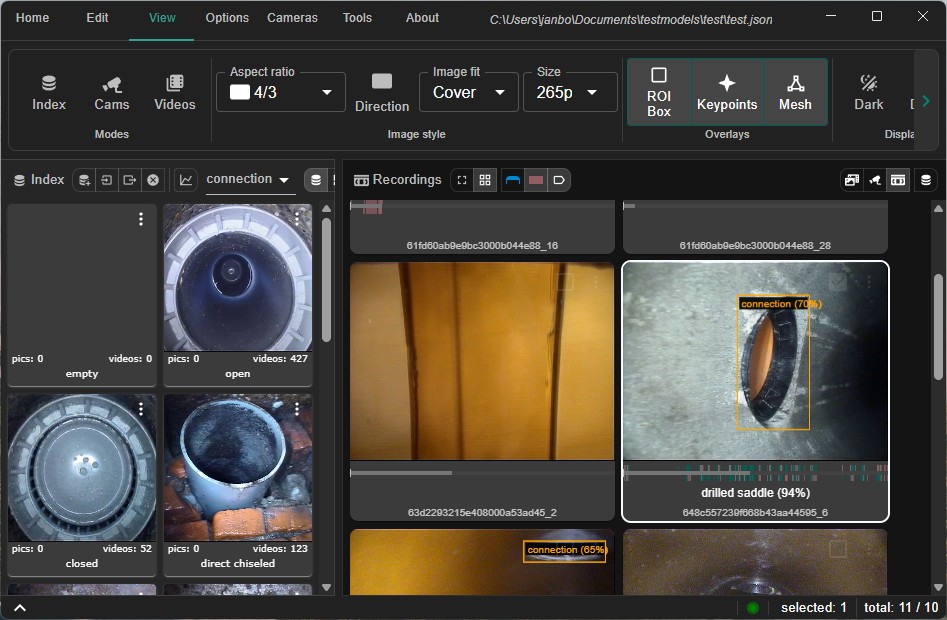Switch to Cams mode
This screenshot has height=620, width=947.
[x=112, y=93]
